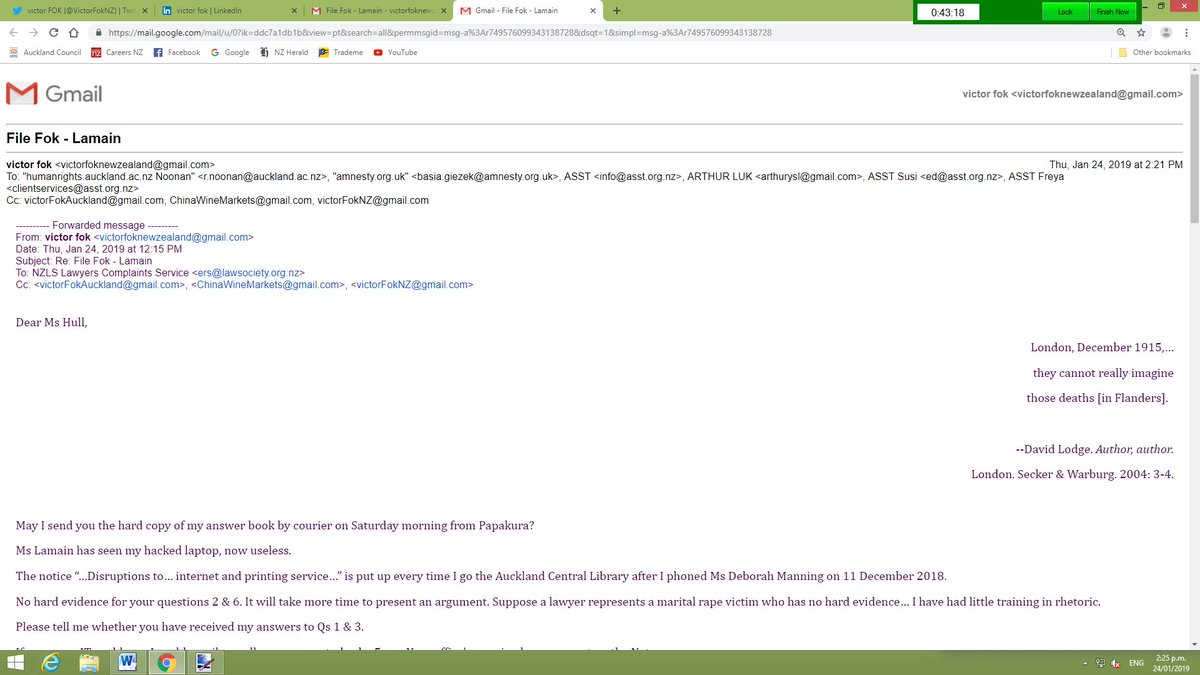This screenshot has height=675, width=1200.
Task: Switch to the victor fok LinkedIn tab
Action: pyautogui.click(x=228, y=11)
